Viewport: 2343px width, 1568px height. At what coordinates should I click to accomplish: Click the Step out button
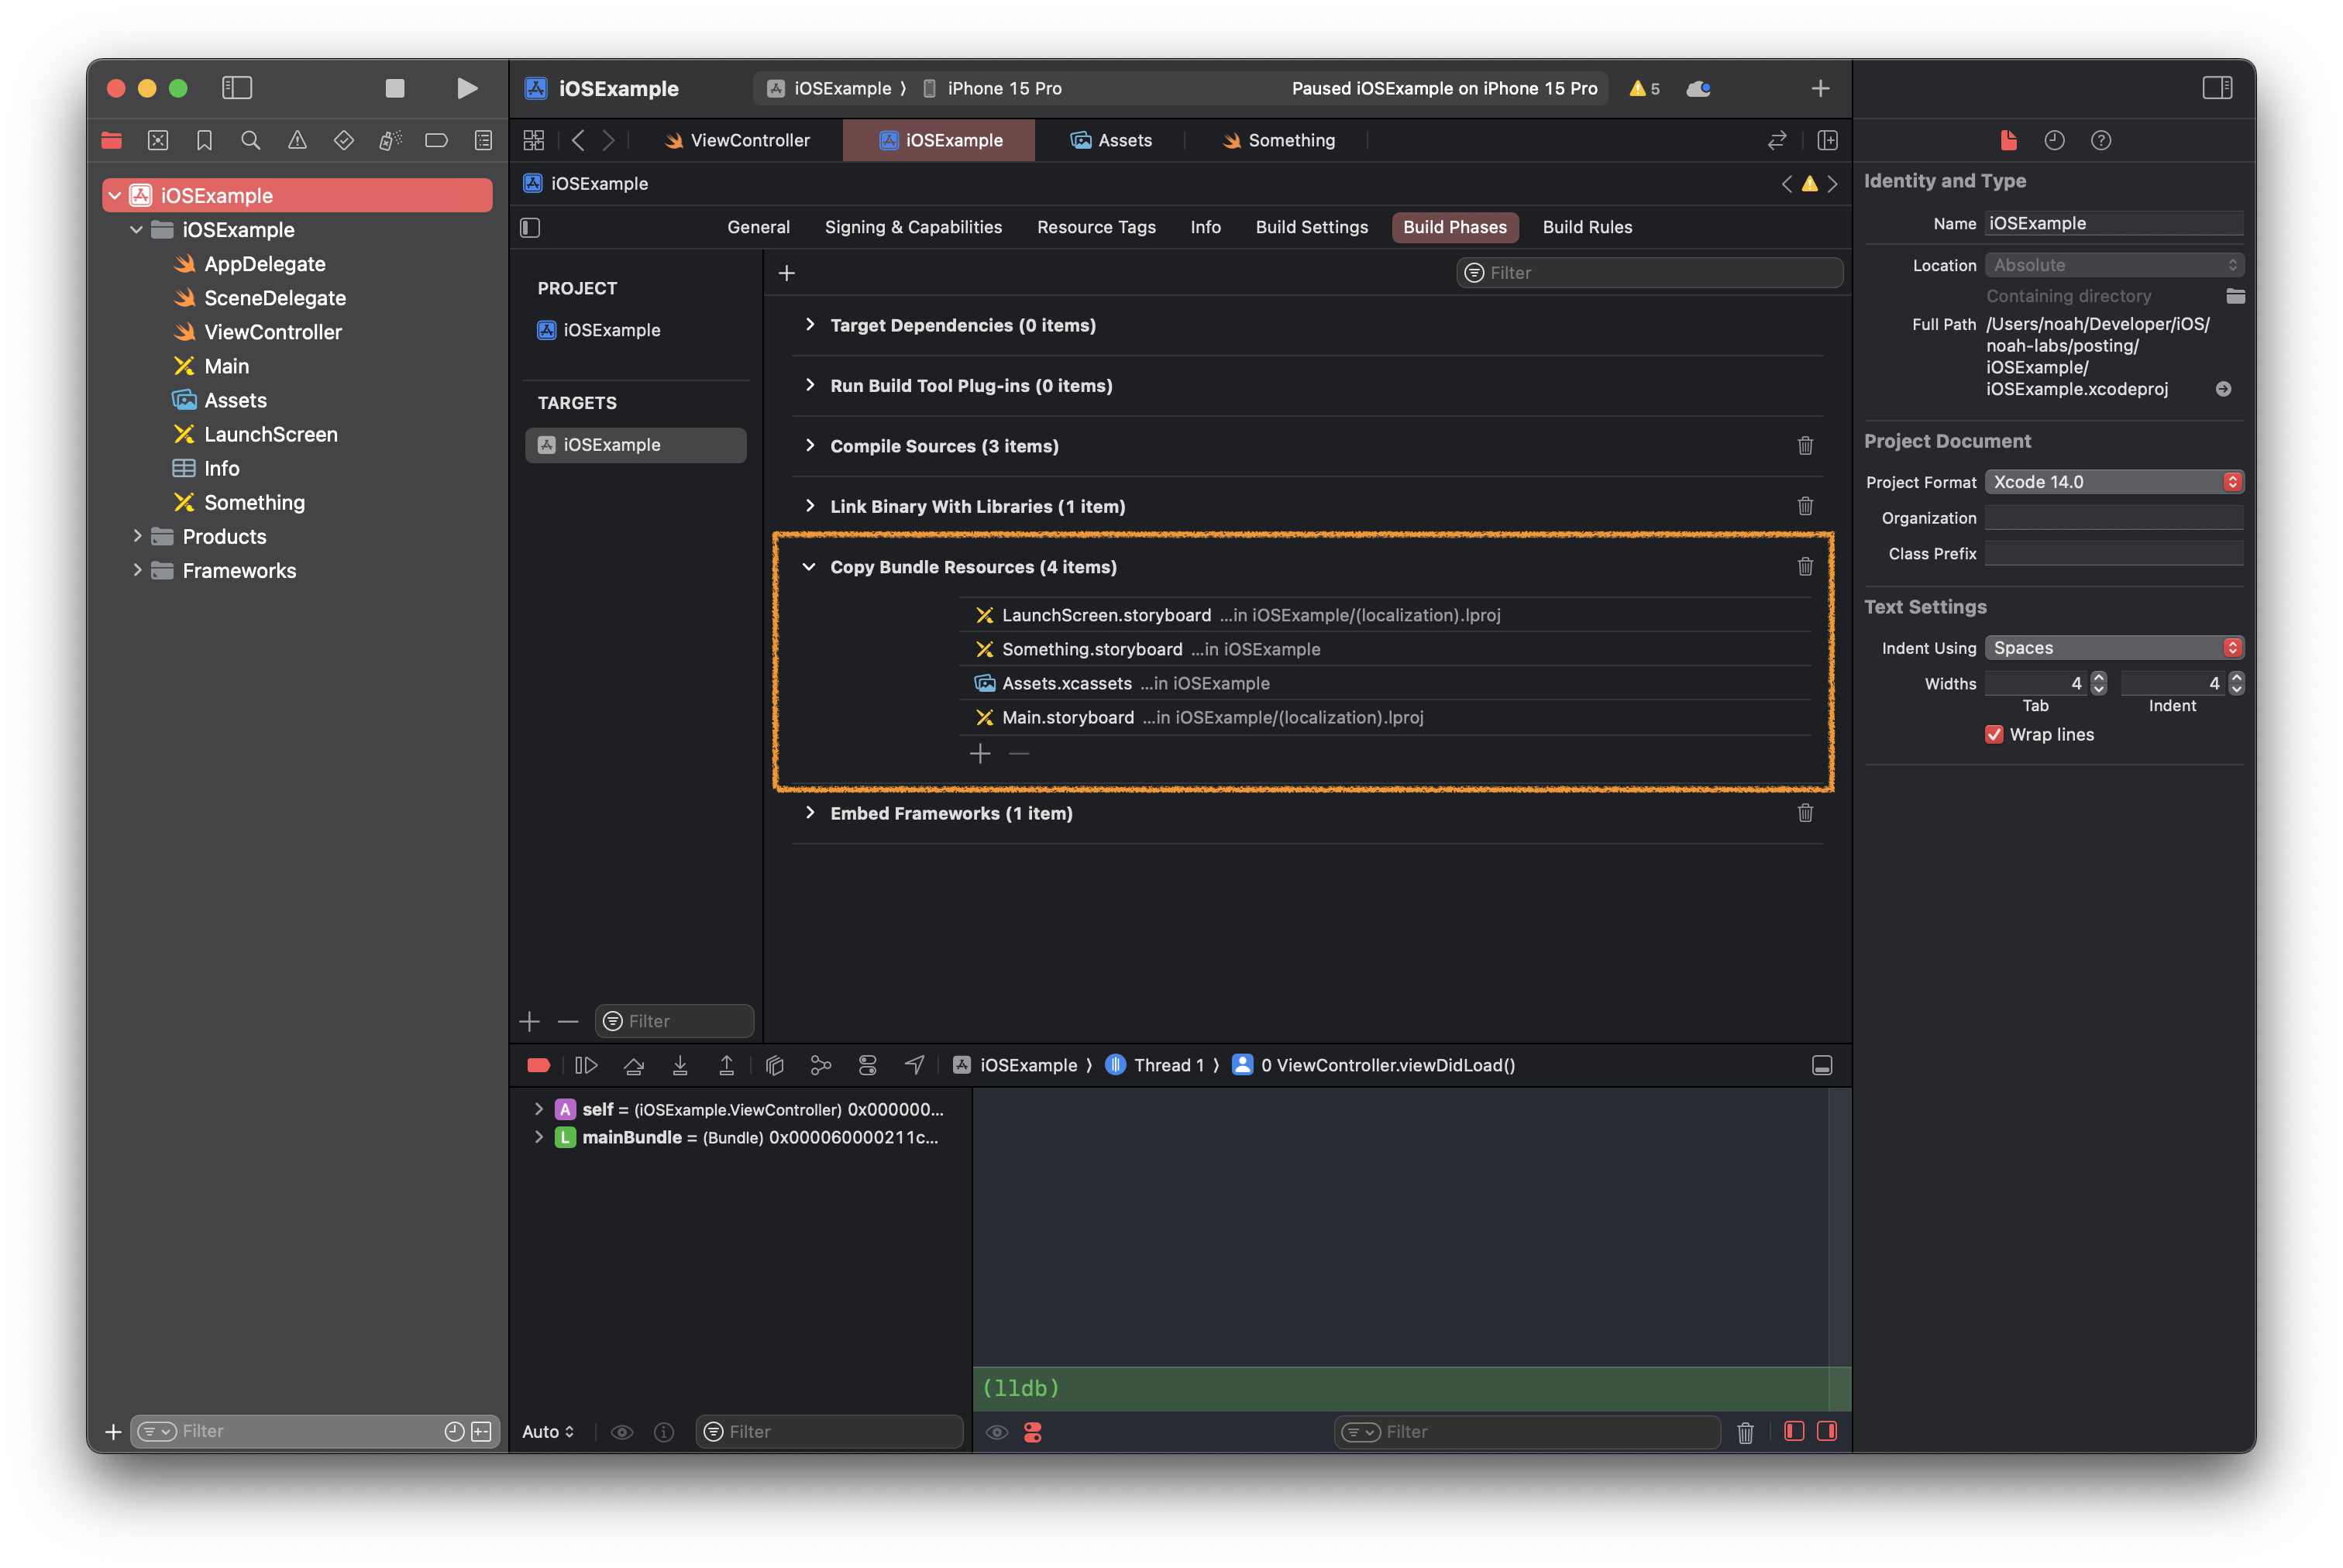click(x=727, y=1065)
